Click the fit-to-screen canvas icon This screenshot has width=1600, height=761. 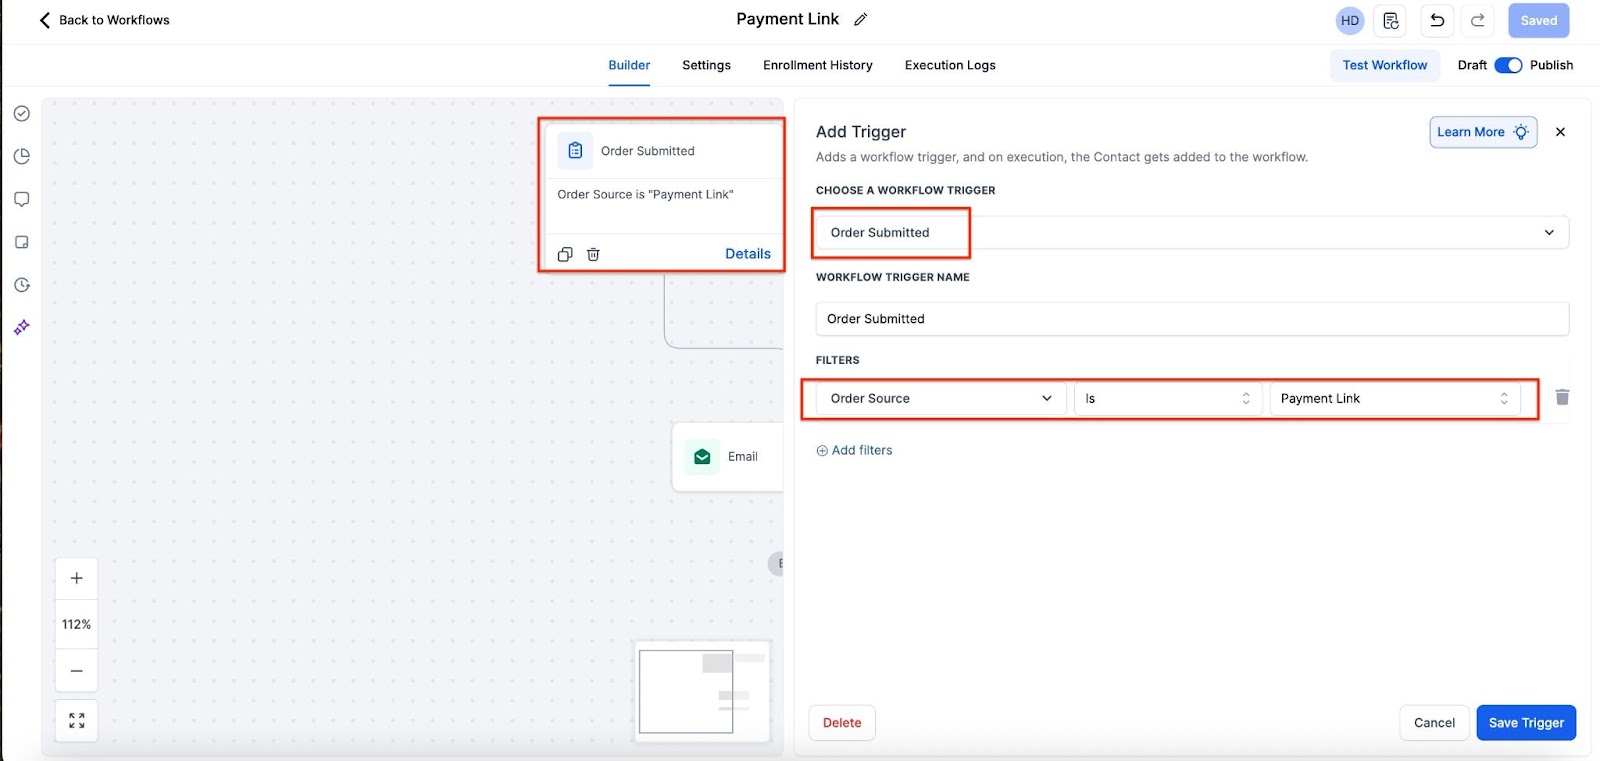77,720
